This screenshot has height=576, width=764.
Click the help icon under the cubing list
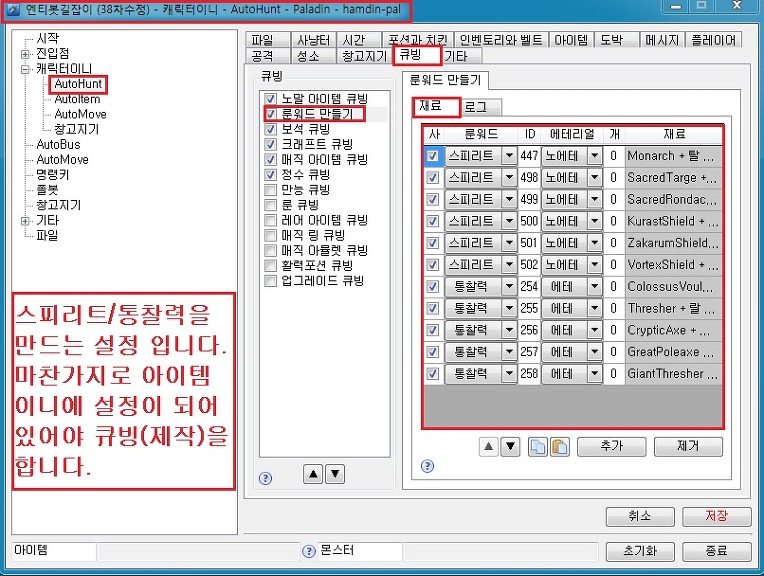click(x=266, y=478)
